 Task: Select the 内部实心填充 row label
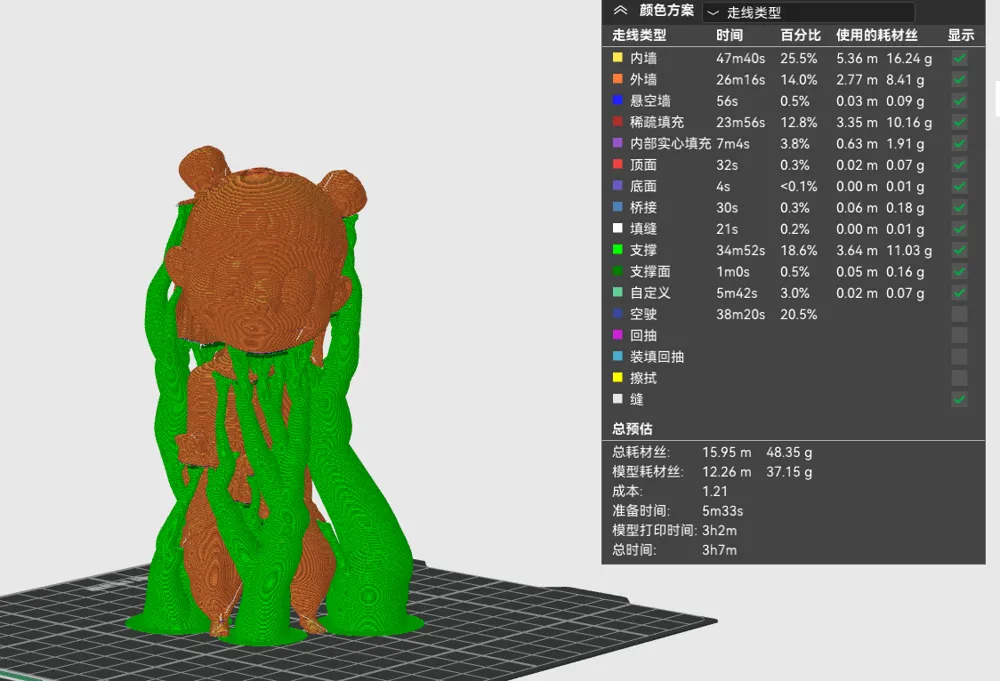point(670,144)
